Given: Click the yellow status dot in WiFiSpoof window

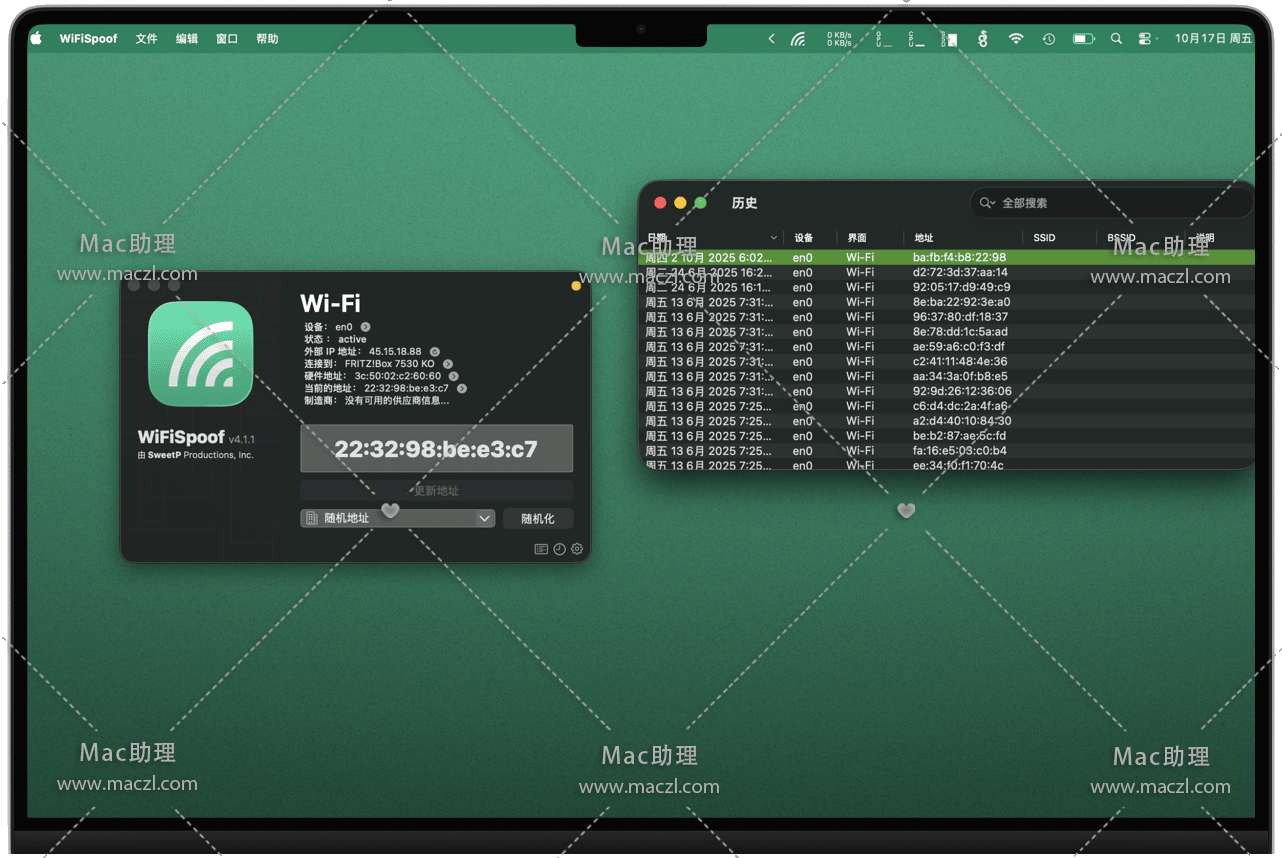Looking at the screenshot, I should tap(576, 286).
